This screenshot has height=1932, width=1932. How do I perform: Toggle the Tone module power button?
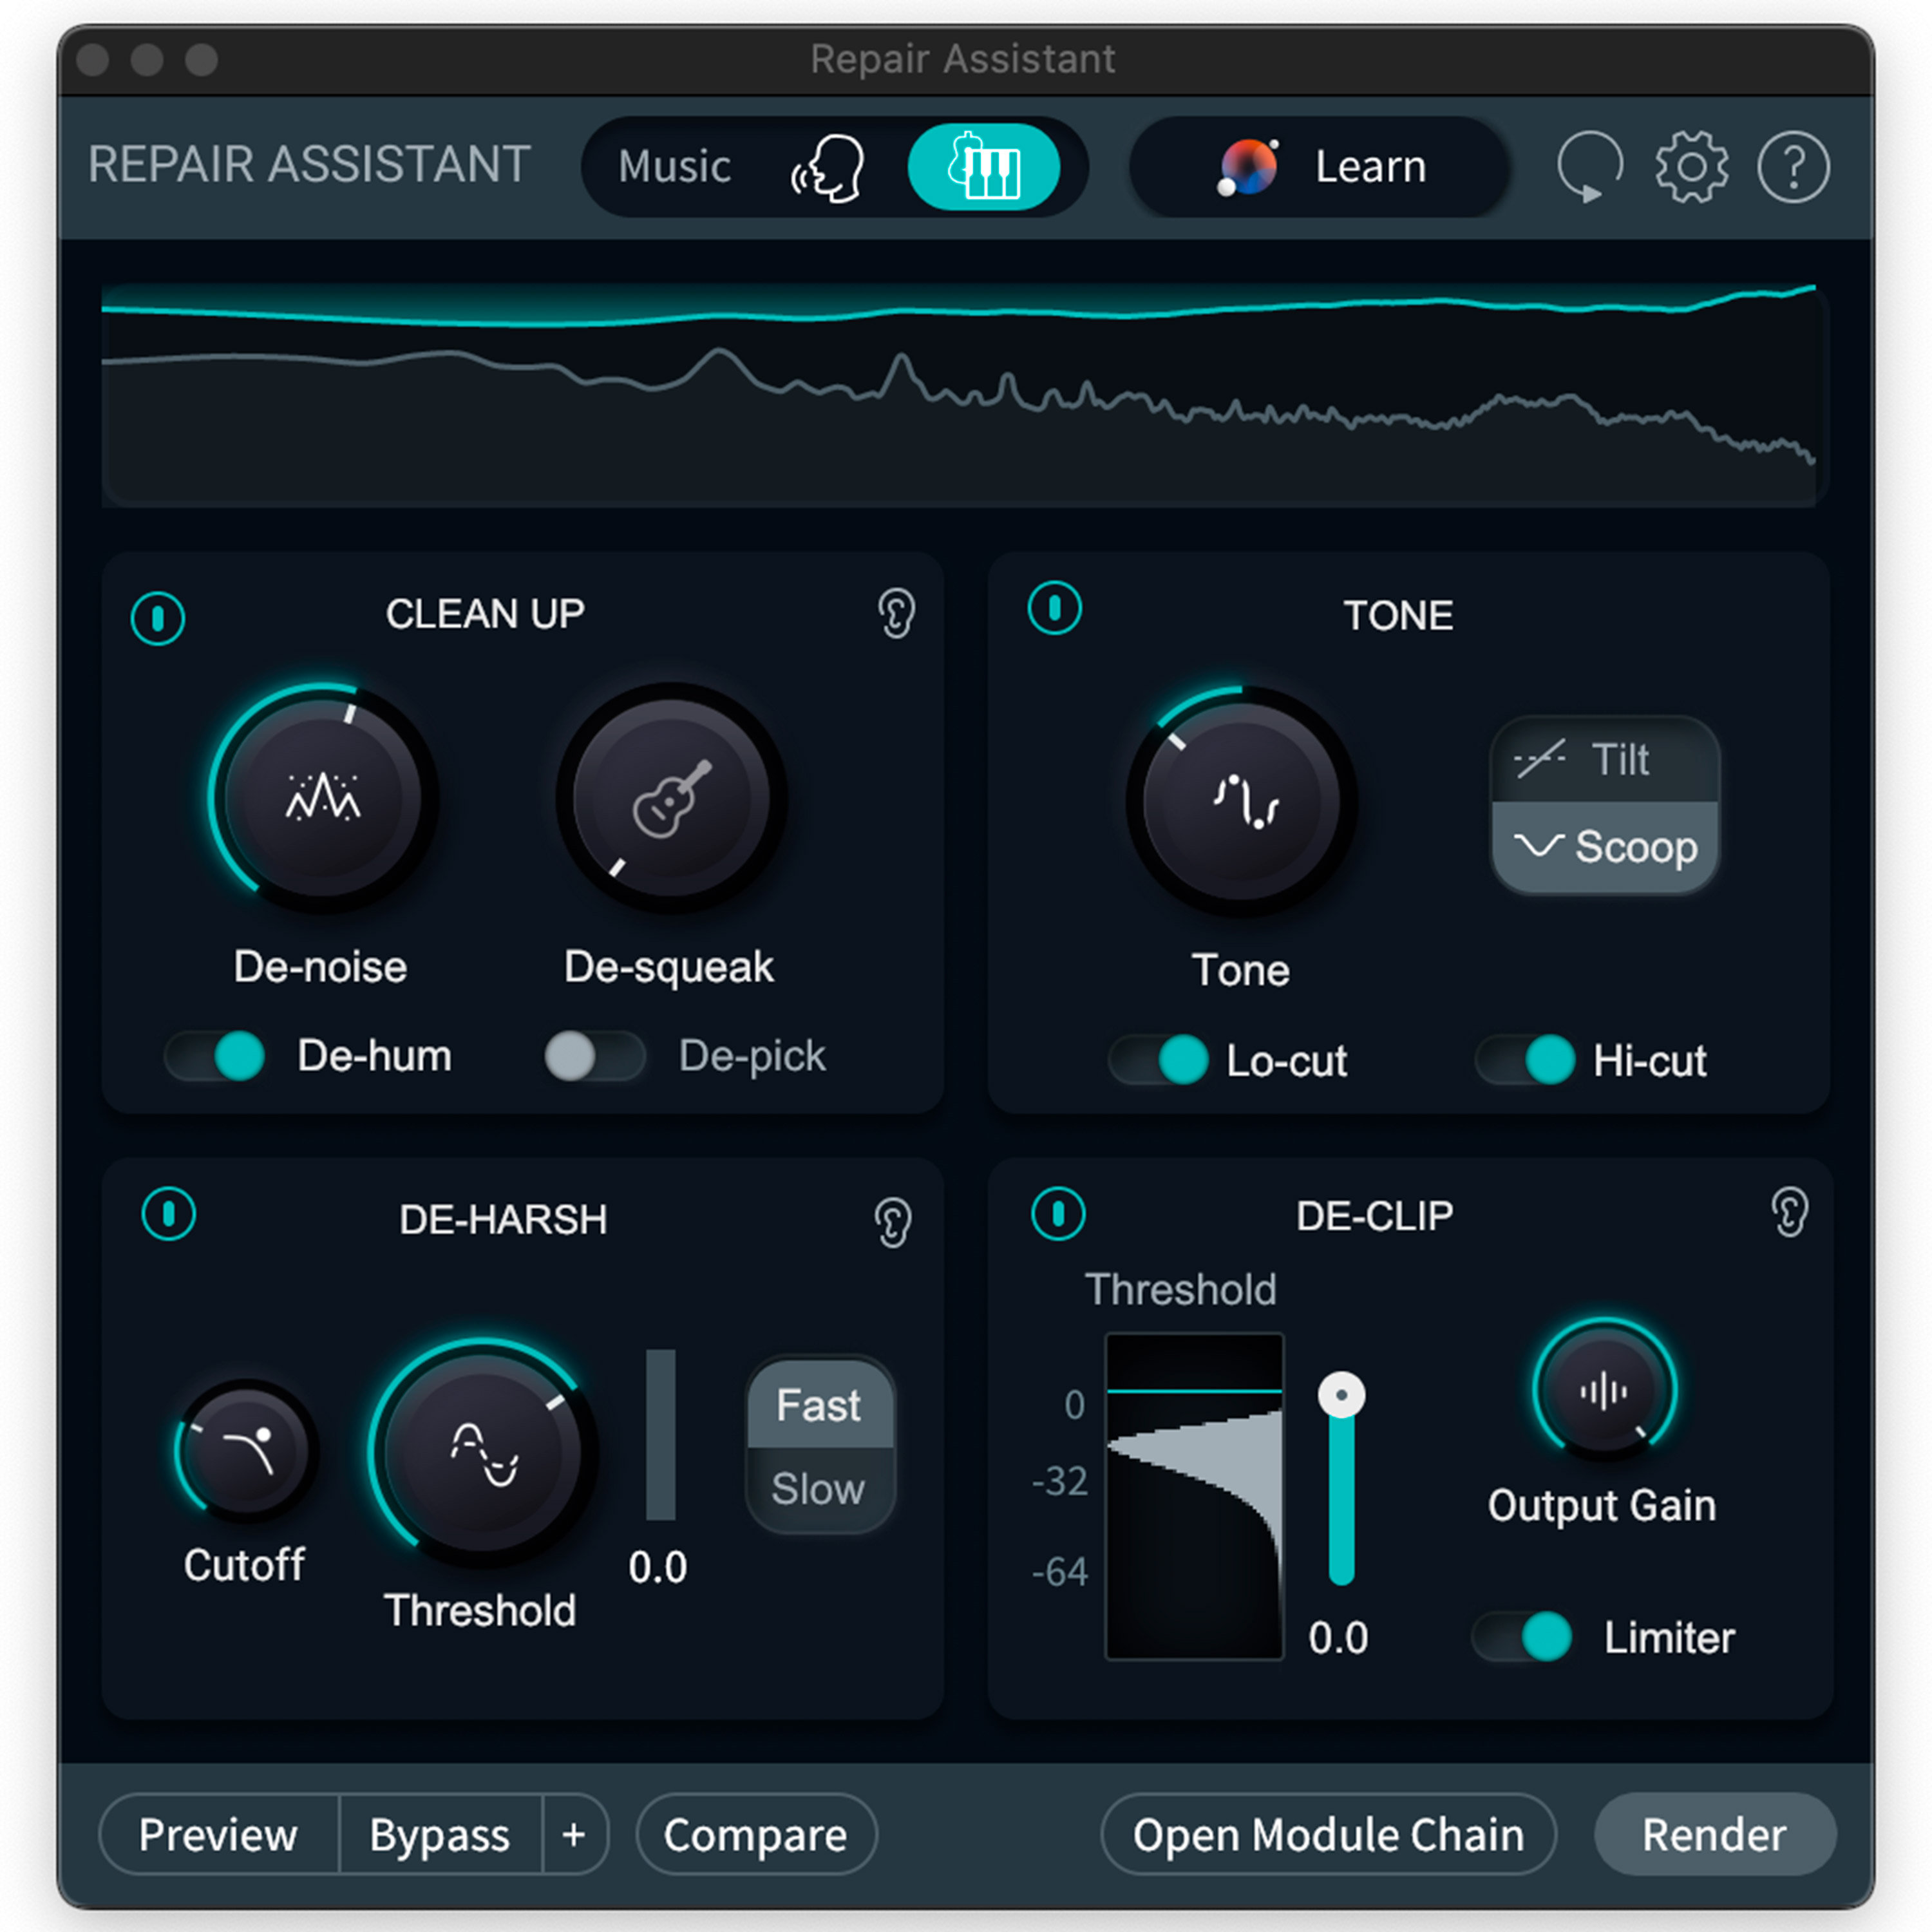click(1055, 608)
